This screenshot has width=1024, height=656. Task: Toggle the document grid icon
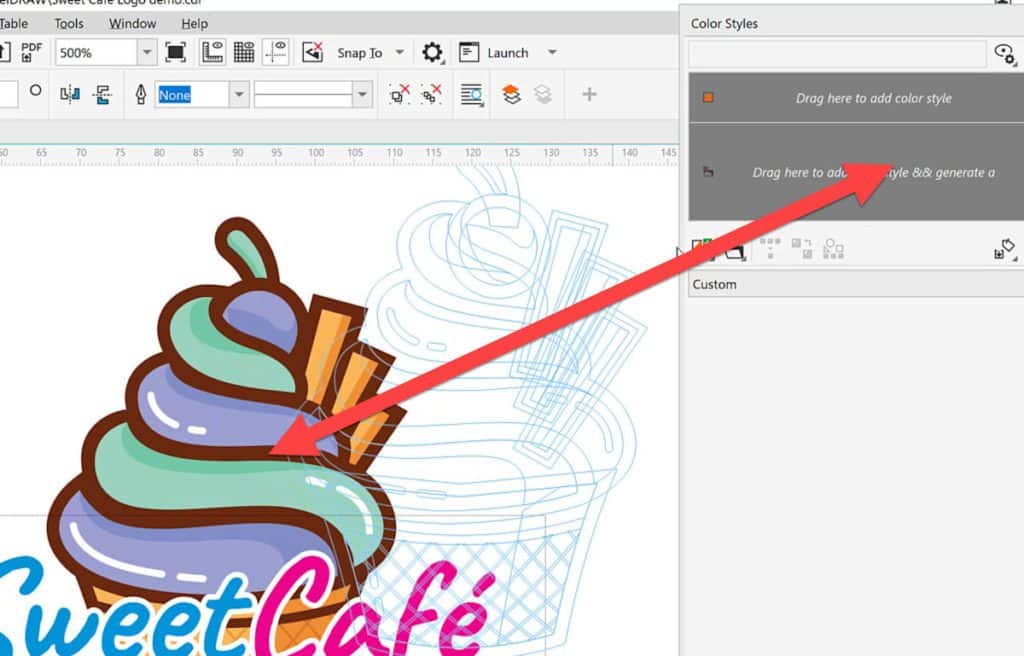click(x=244, y=53)
